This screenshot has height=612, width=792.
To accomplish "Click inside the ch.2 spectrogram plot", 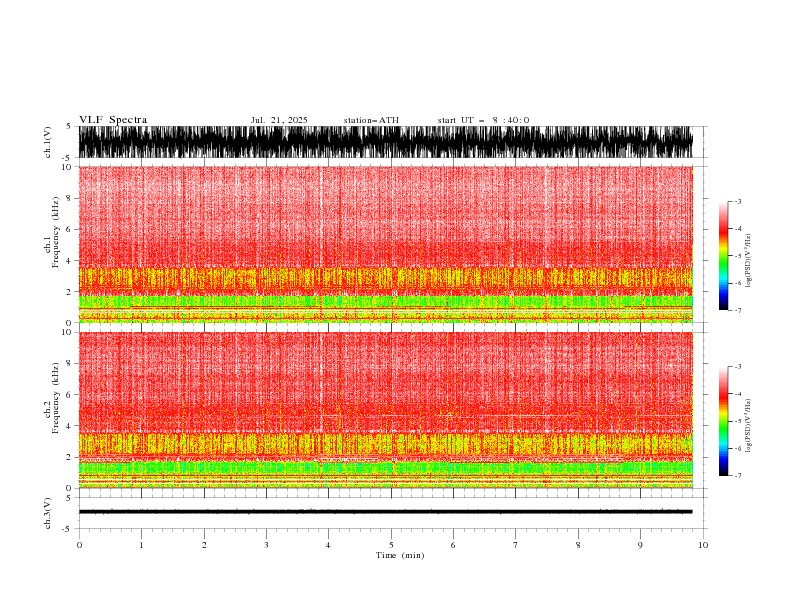I will click(x=386, y=410).
